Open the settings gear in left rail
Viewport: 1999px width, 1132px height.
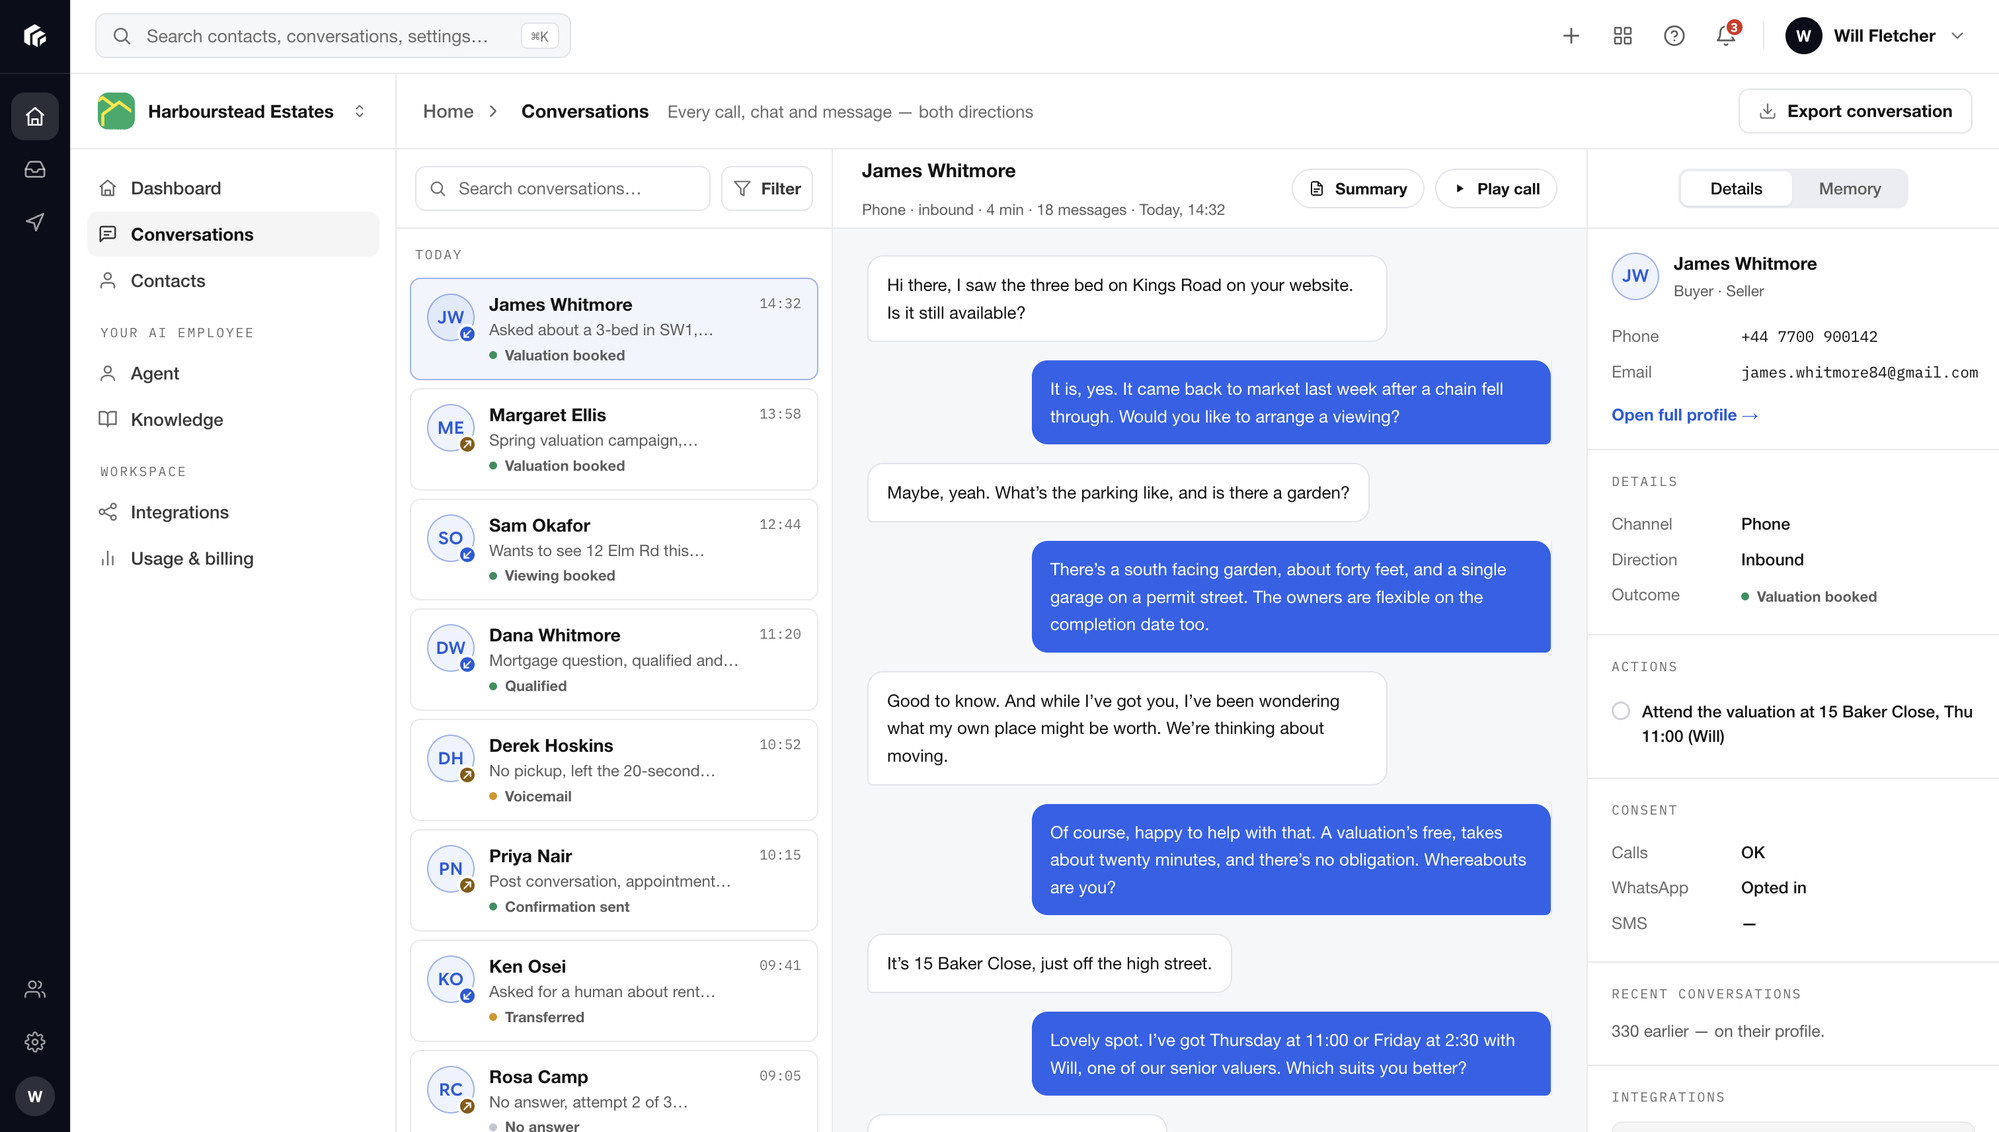[35, 1042]
